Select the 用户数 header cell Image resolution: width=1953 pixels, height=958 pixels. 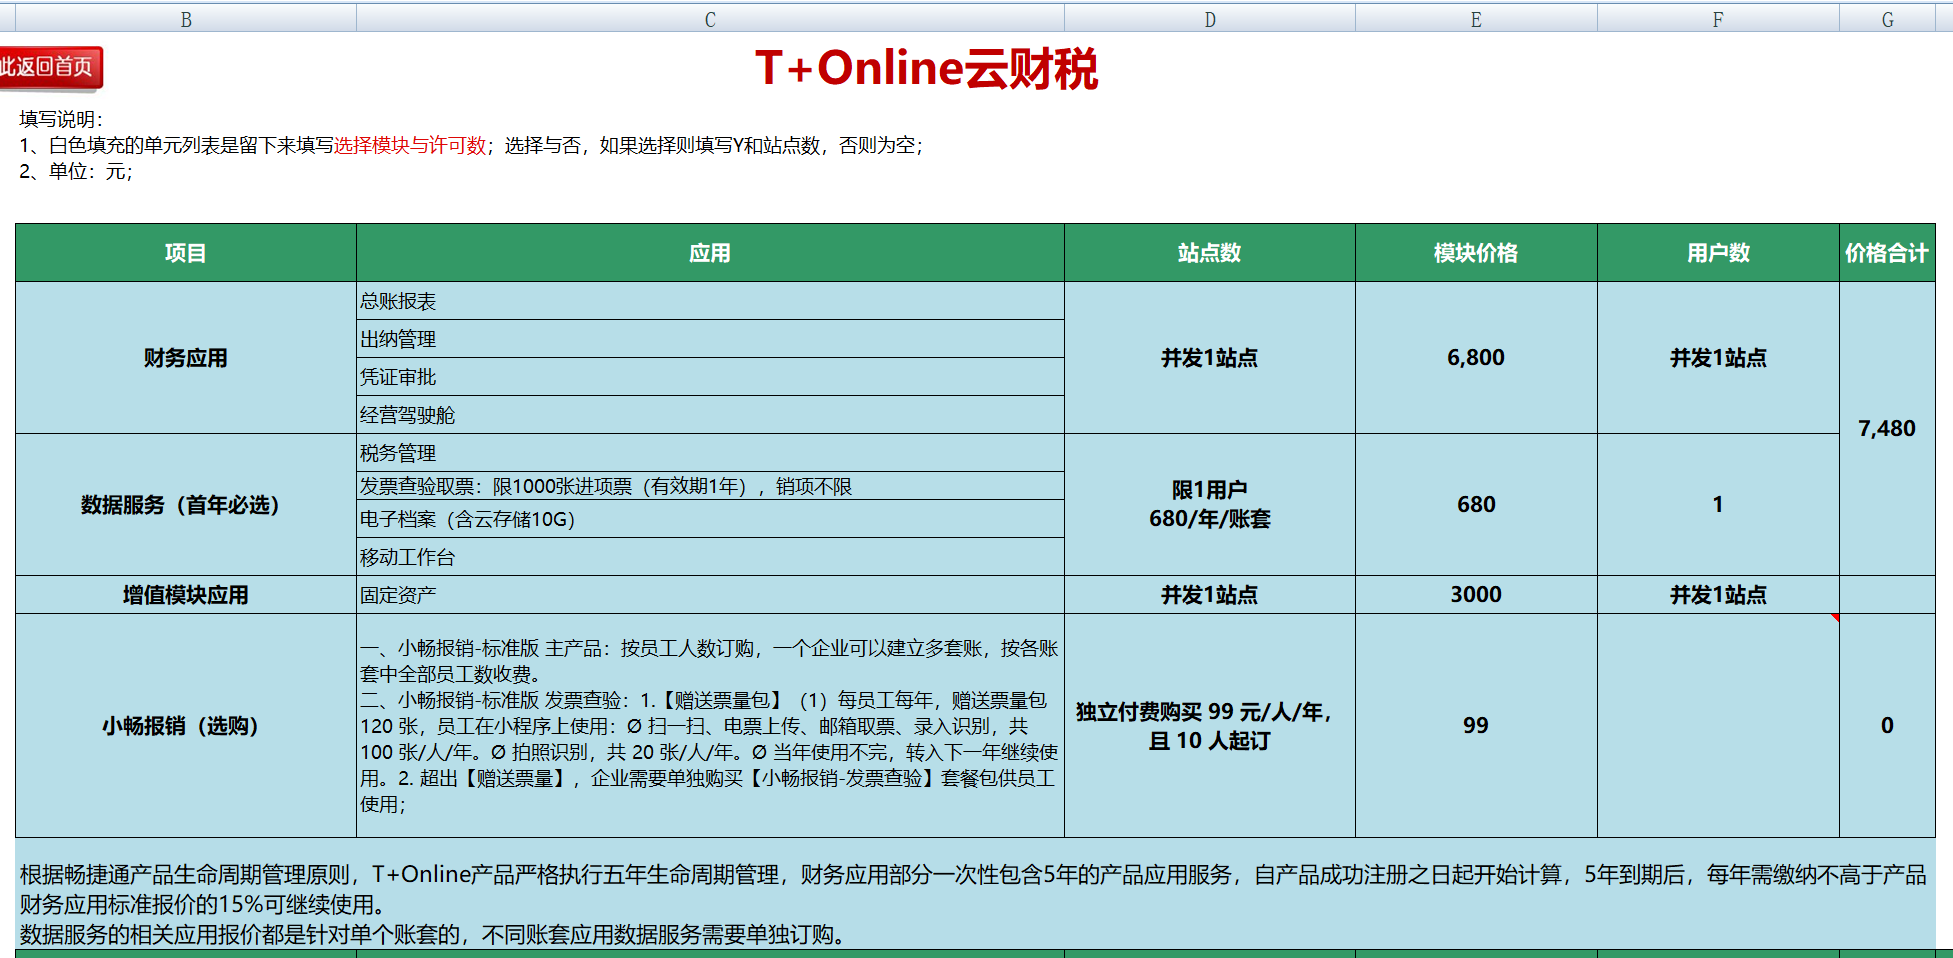1718,253
